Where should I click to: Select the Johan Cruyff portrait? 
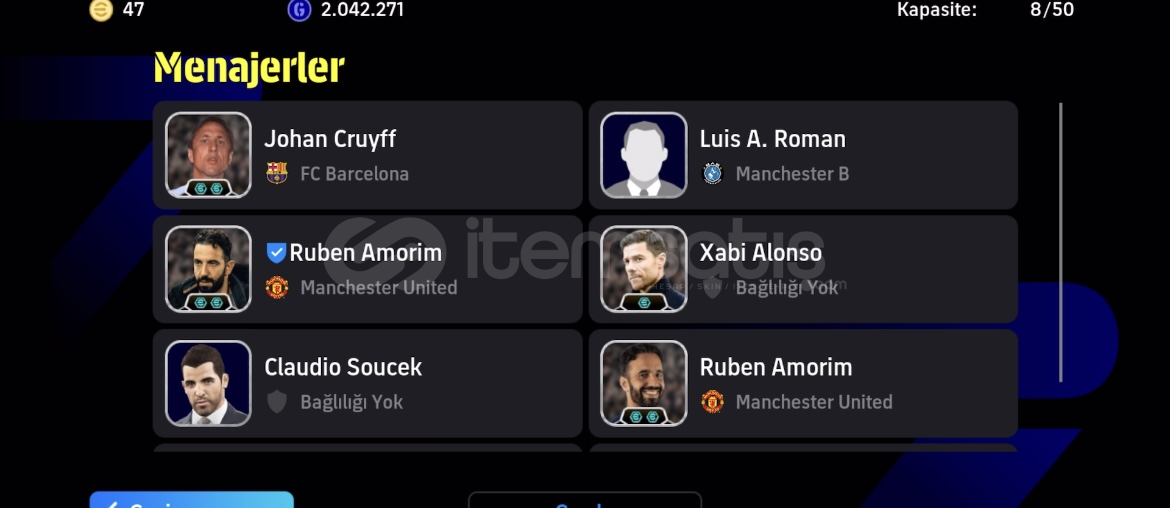[208, 155]
